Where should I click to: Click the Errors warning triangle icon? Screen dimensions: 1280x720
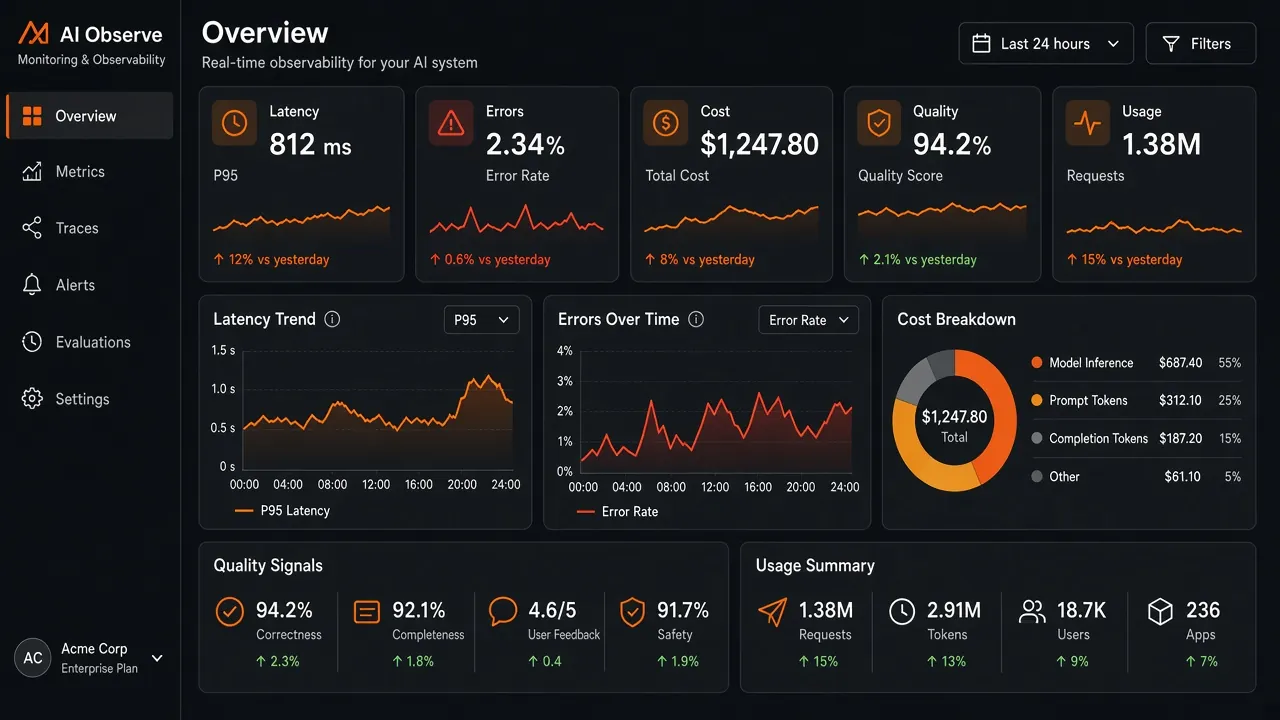pyautogui.click(x=451, y=123)
